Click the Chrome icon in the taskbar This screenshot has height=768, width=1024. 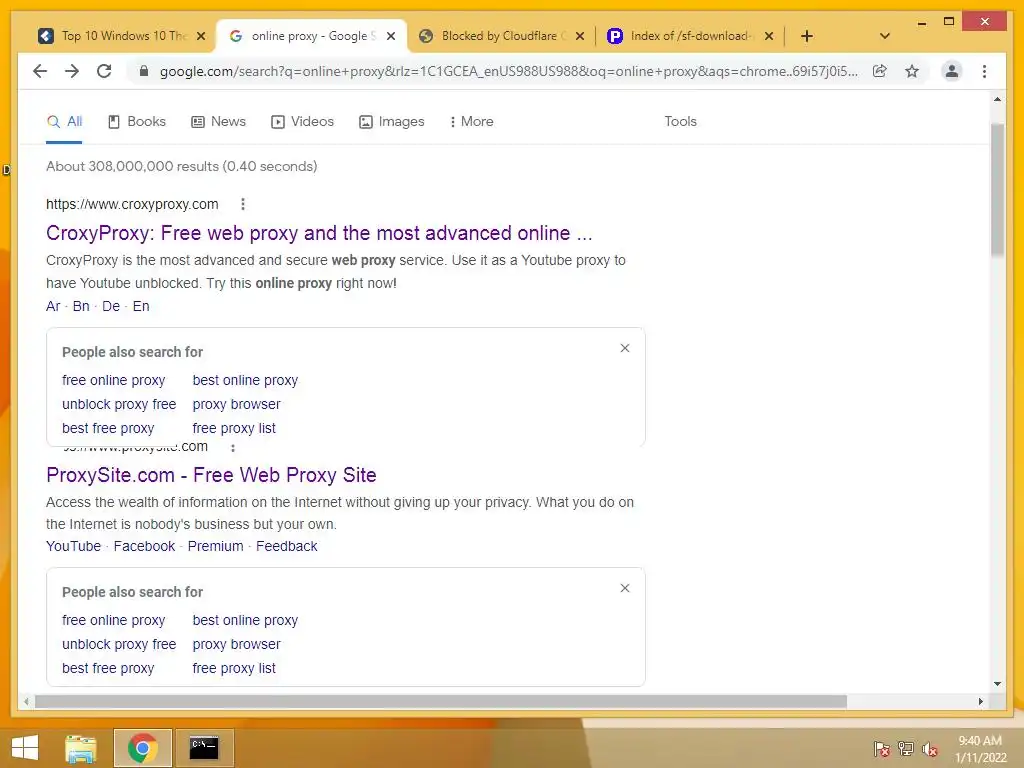pos(142,748)
